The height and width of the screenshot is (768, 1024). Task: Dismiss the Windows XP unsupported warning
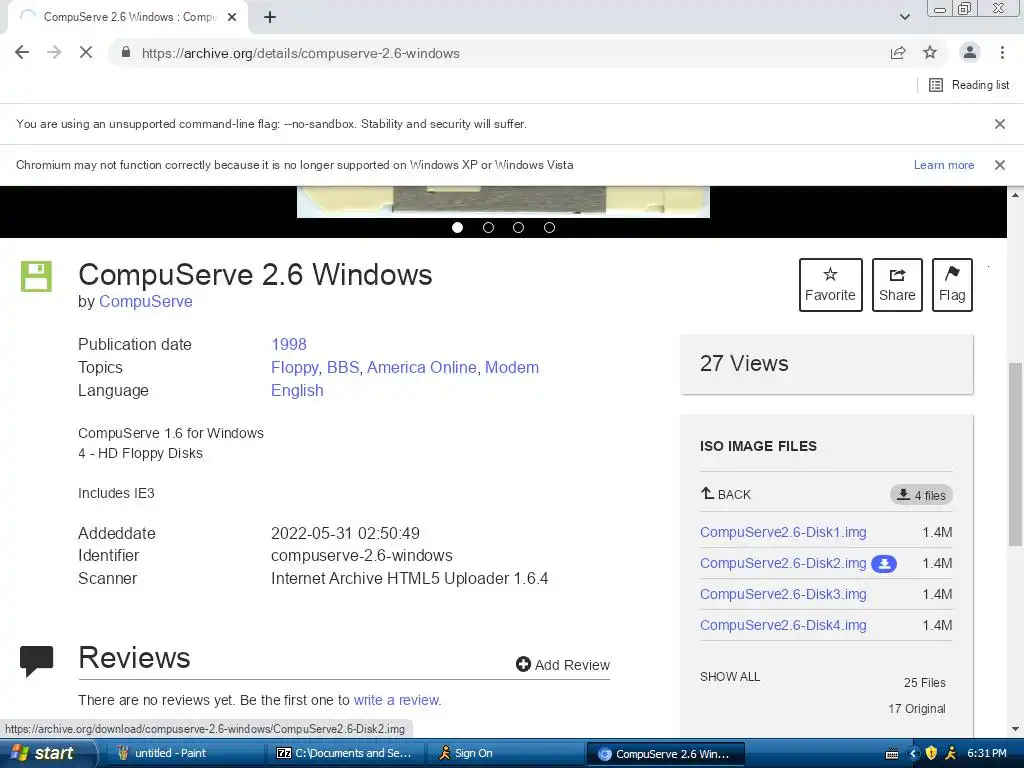point(999,165)
